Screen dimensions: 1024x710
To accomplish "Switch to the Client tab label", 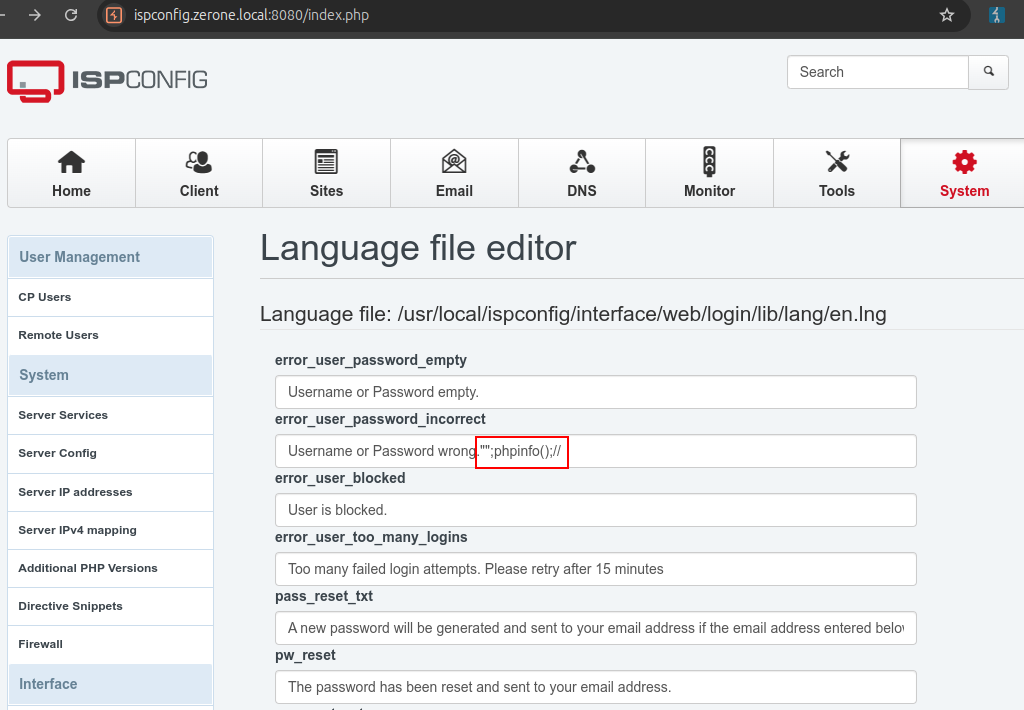I will [199, 191].
